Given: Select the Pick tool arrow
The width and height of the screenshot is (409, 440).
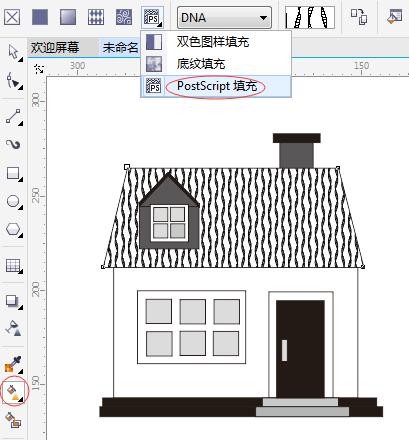Looking at the screenshot, I should tap(14, 53).
